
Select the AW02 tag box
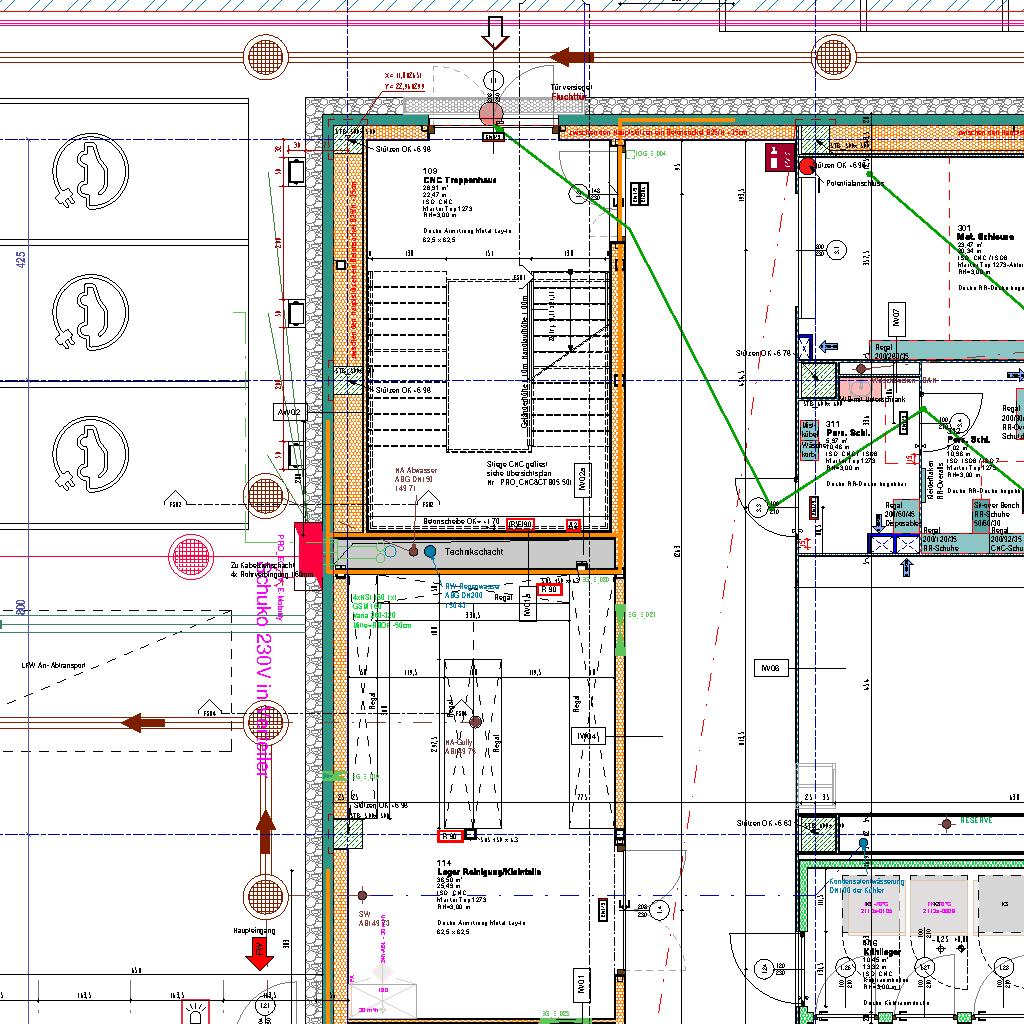[290, 412]
